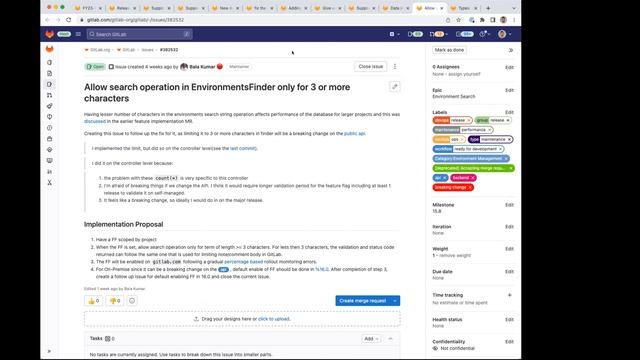Image resolution: width=640 pixels, height=360 pixels.
Task: Click the browser address bar URL
Action: [135, 20]
